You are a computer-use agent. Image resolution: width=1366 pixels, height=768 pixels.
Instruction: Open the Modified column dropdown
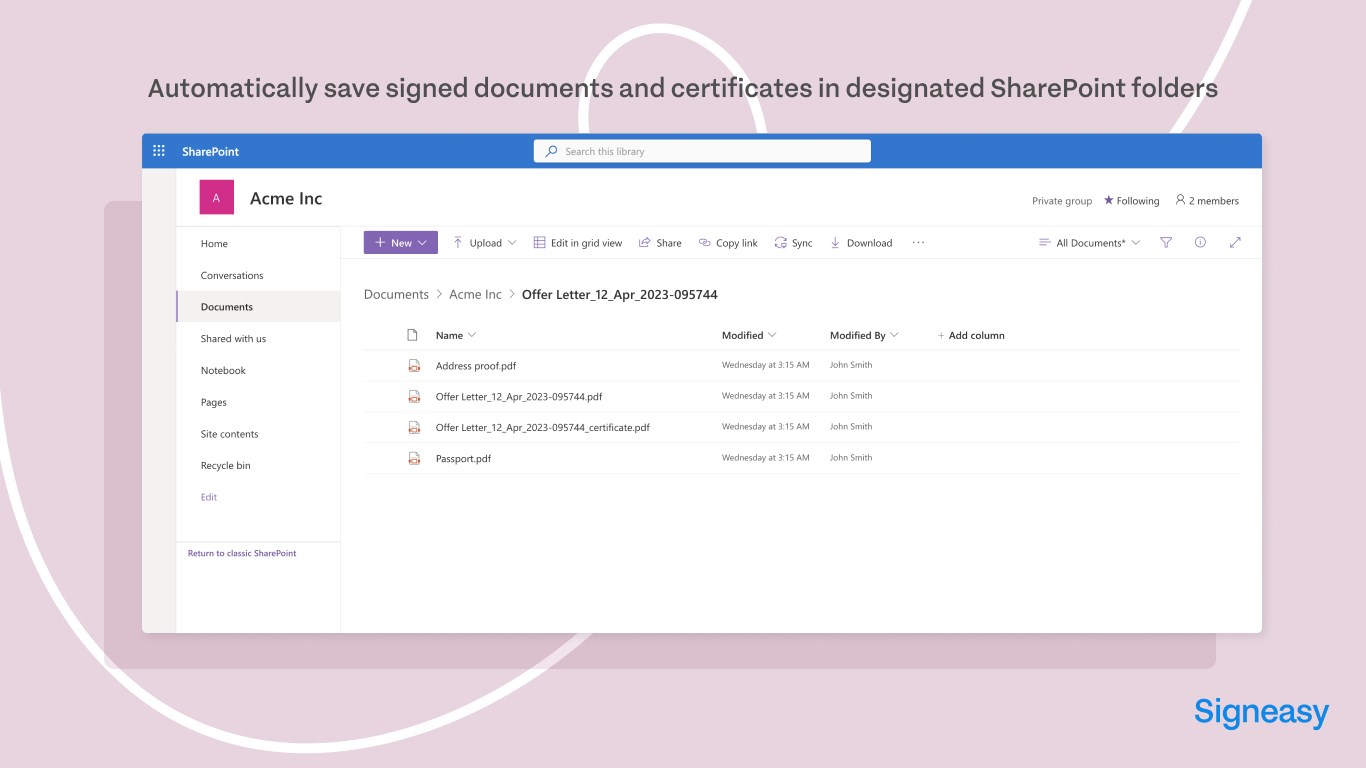749,336
